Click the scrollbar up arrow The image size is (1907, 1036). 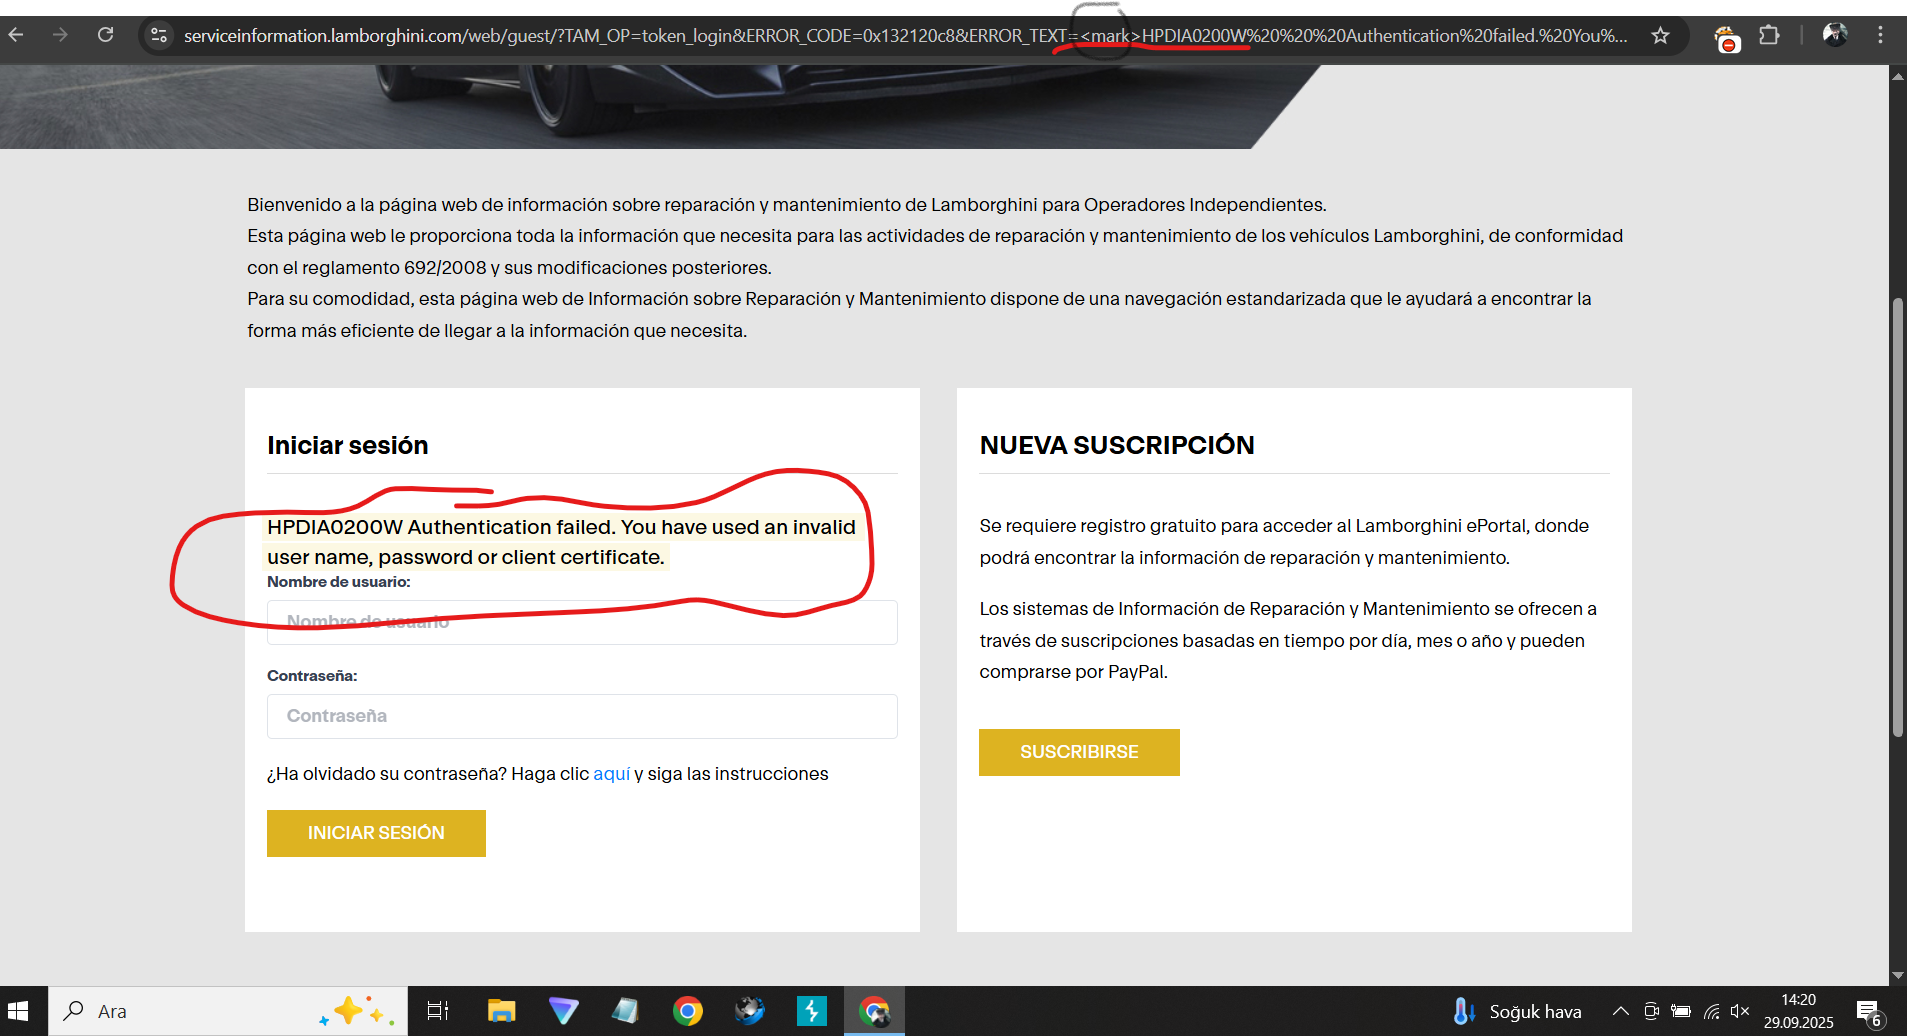(1897, 75)
